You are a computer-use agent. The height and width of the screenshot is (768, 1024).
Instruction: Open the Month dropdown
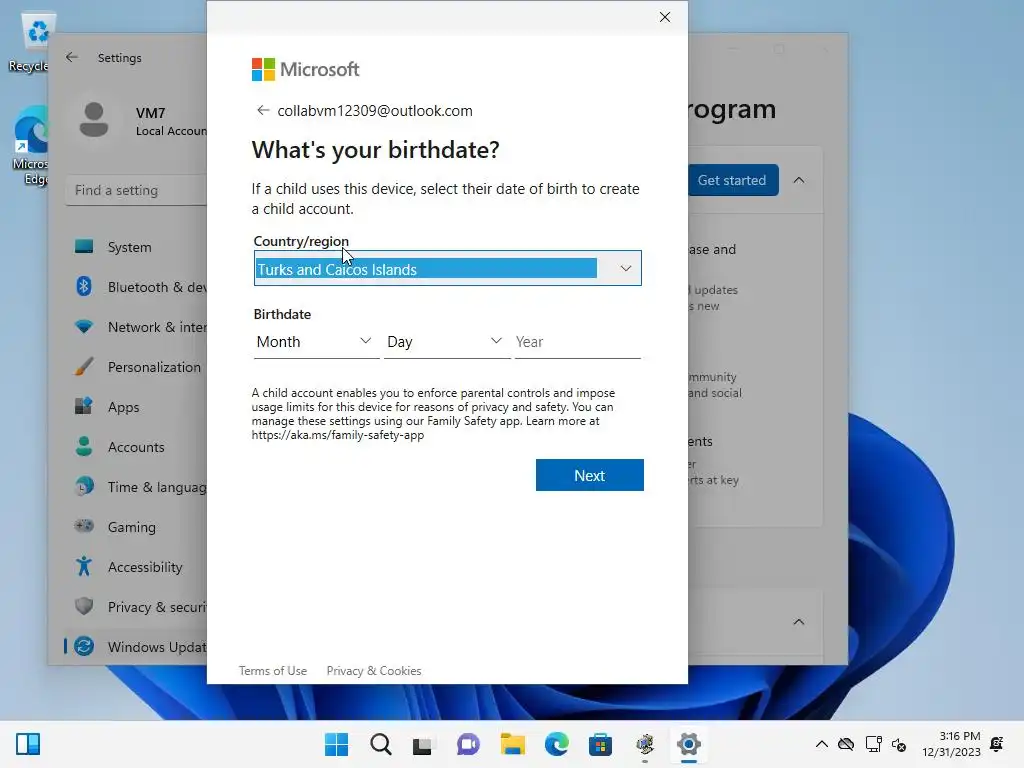pyautogui.click(x=315, y=342)
